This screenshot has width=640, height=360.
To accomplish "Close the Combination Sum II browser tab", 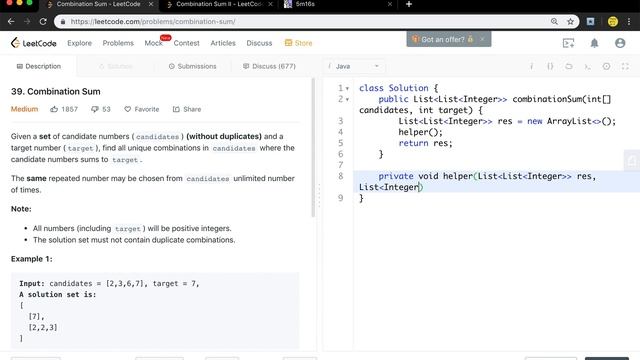I will click(x=270, y=4).
